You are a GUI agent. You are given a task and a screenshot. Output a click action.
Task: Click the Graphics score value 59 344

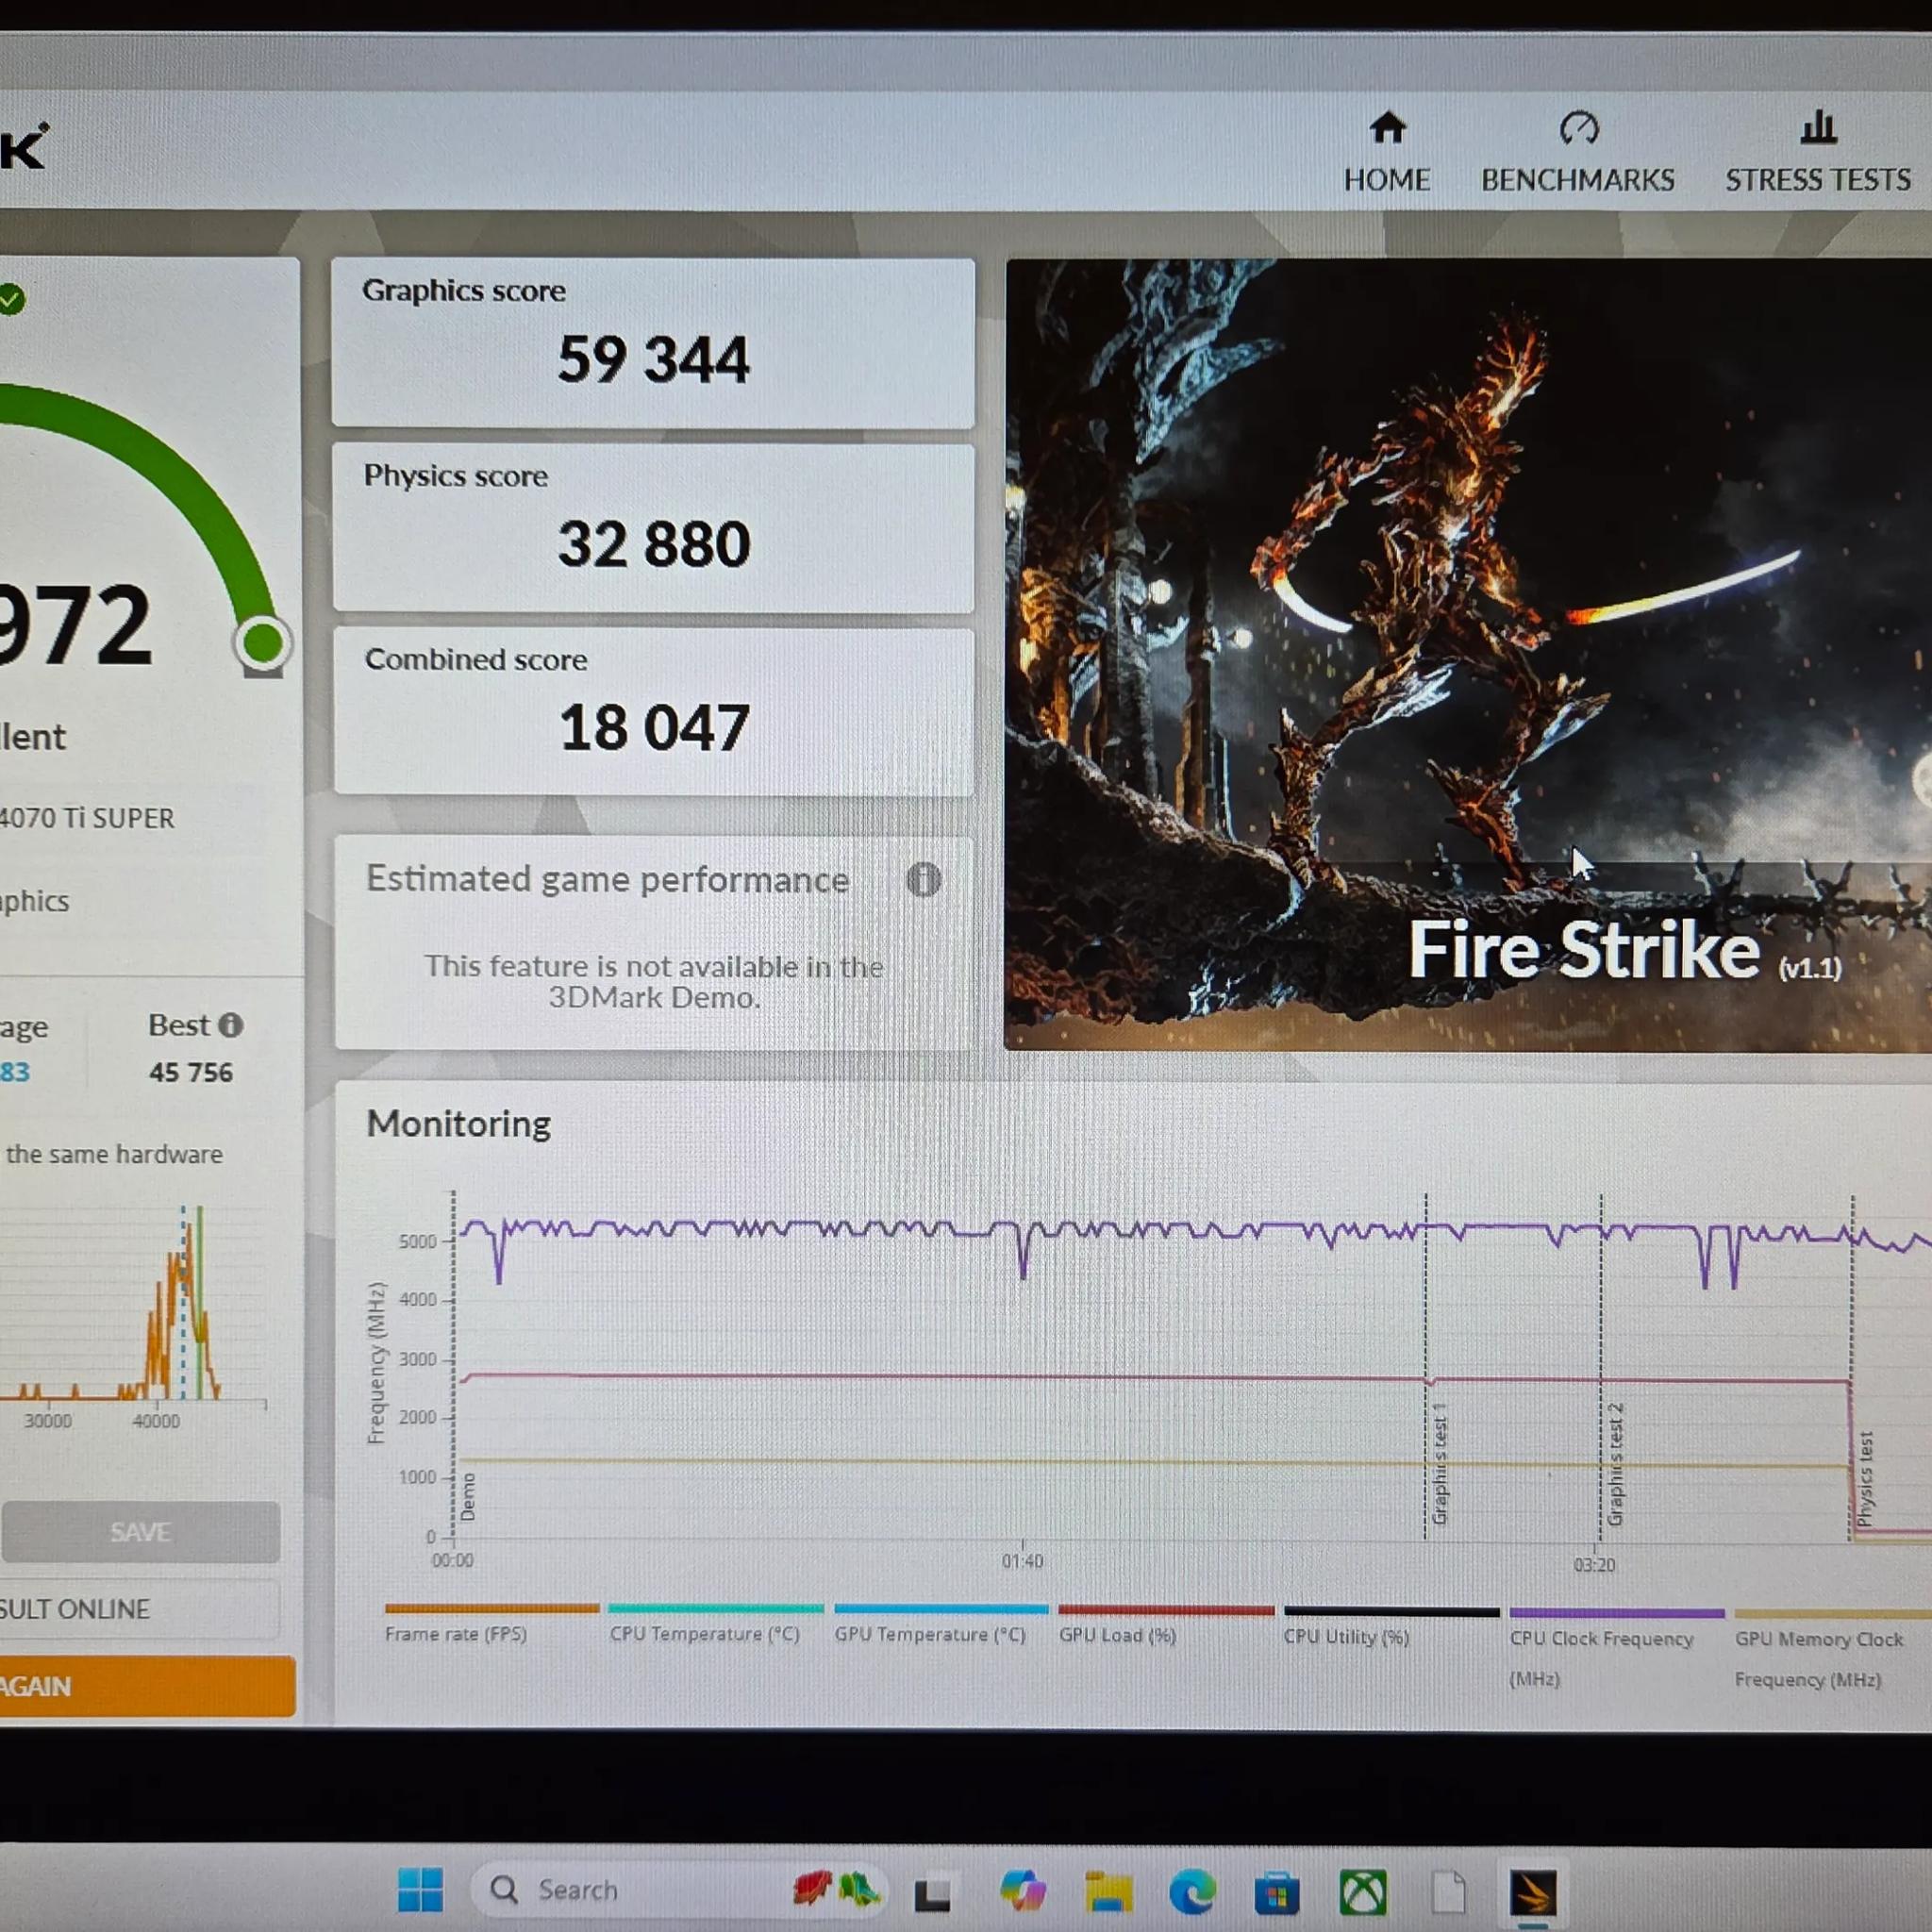click(653, 359)
